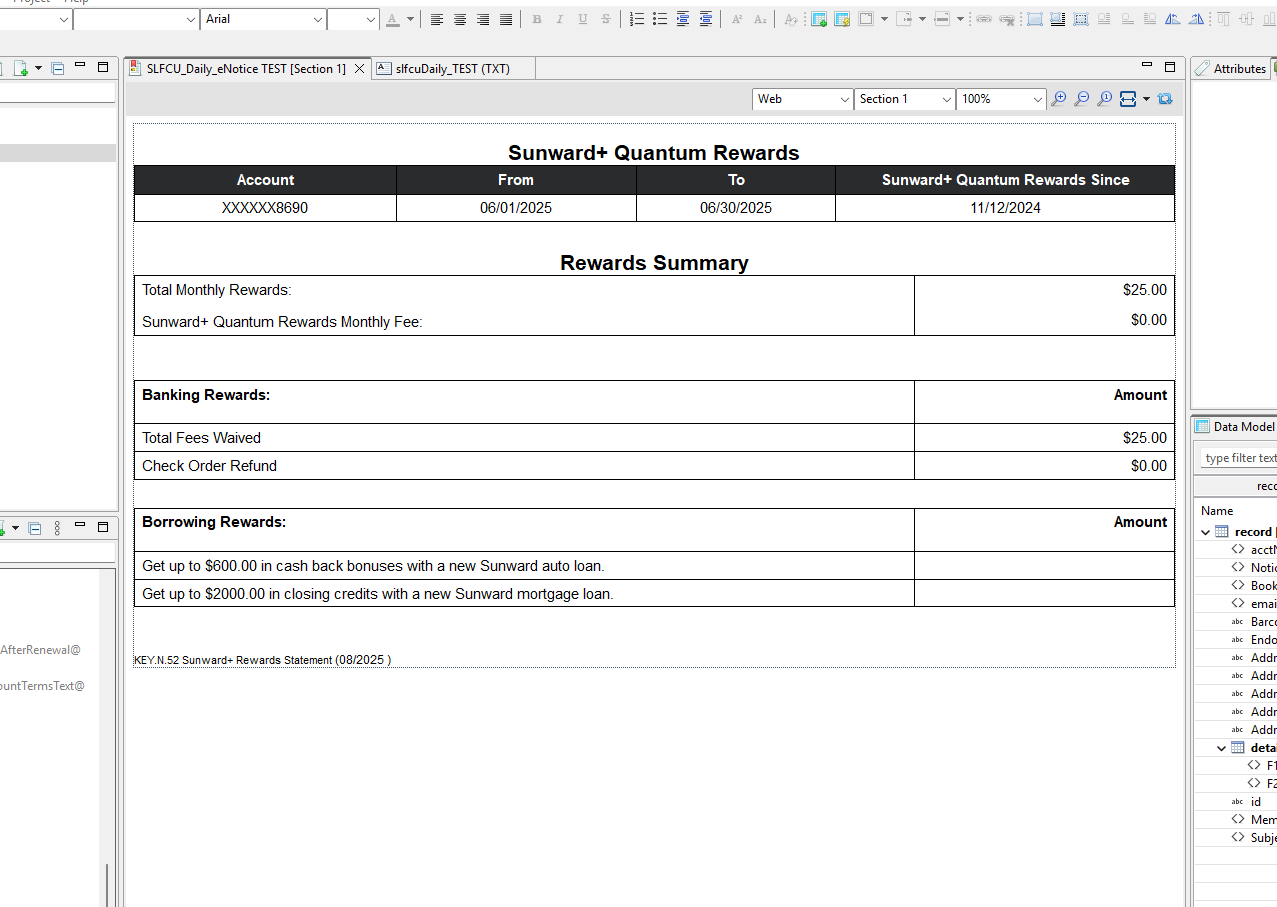Viewport: 1277px width, 907px height.
Task: Open the Attributes panel tab
Action: [1230, 69]
